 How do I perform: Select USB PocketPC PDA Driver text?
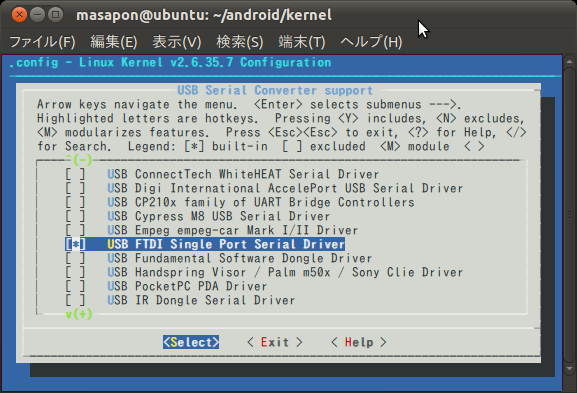click(187, 286)
